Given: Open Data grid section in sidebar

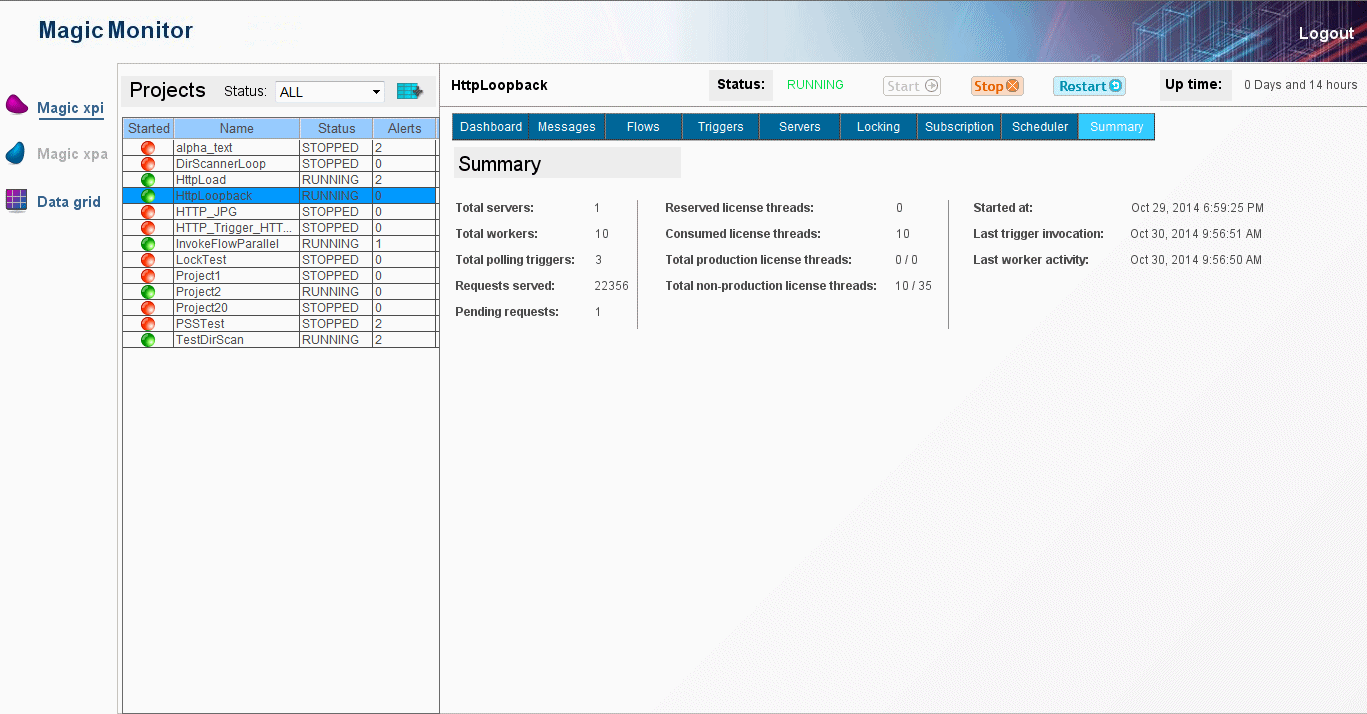Looking at the screenshot, I should [68, 202].
